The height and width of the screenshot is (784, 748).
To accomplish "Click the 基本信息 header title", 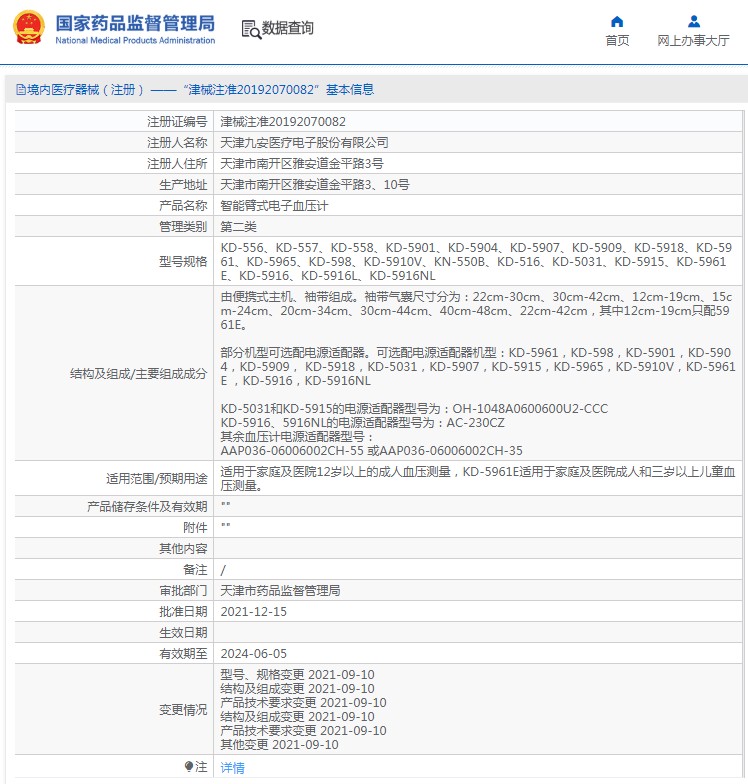I will click(x=350, y=90).
